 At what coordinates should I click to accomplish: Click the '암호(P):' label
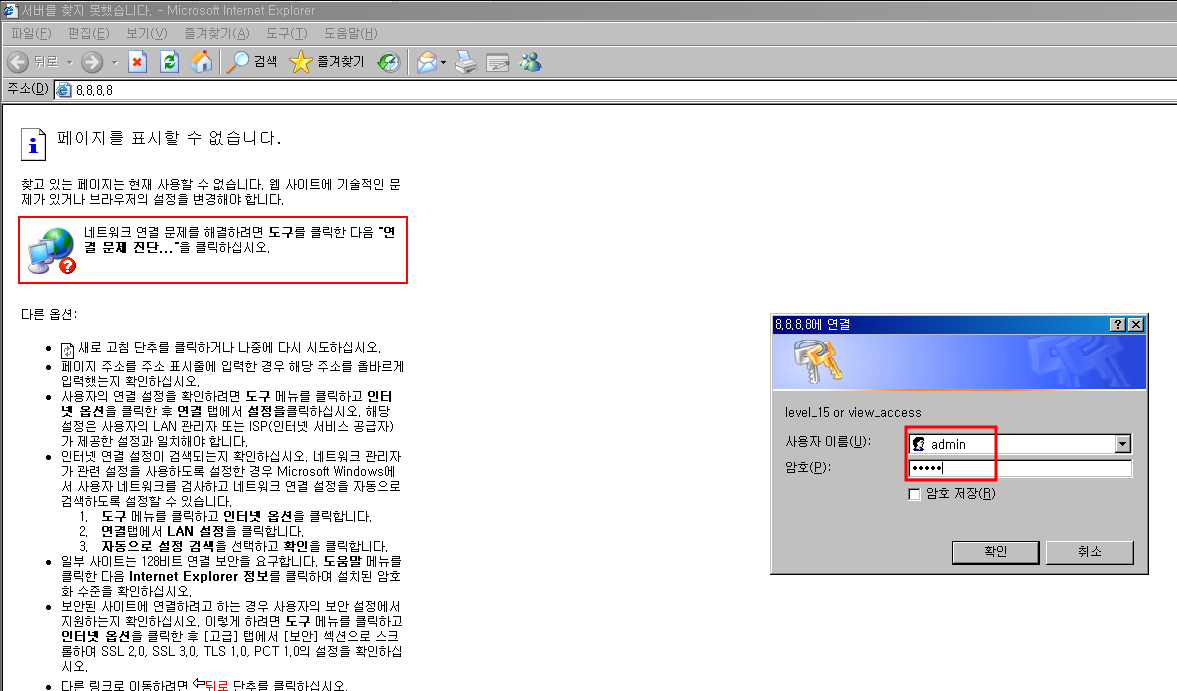(808, 467)
